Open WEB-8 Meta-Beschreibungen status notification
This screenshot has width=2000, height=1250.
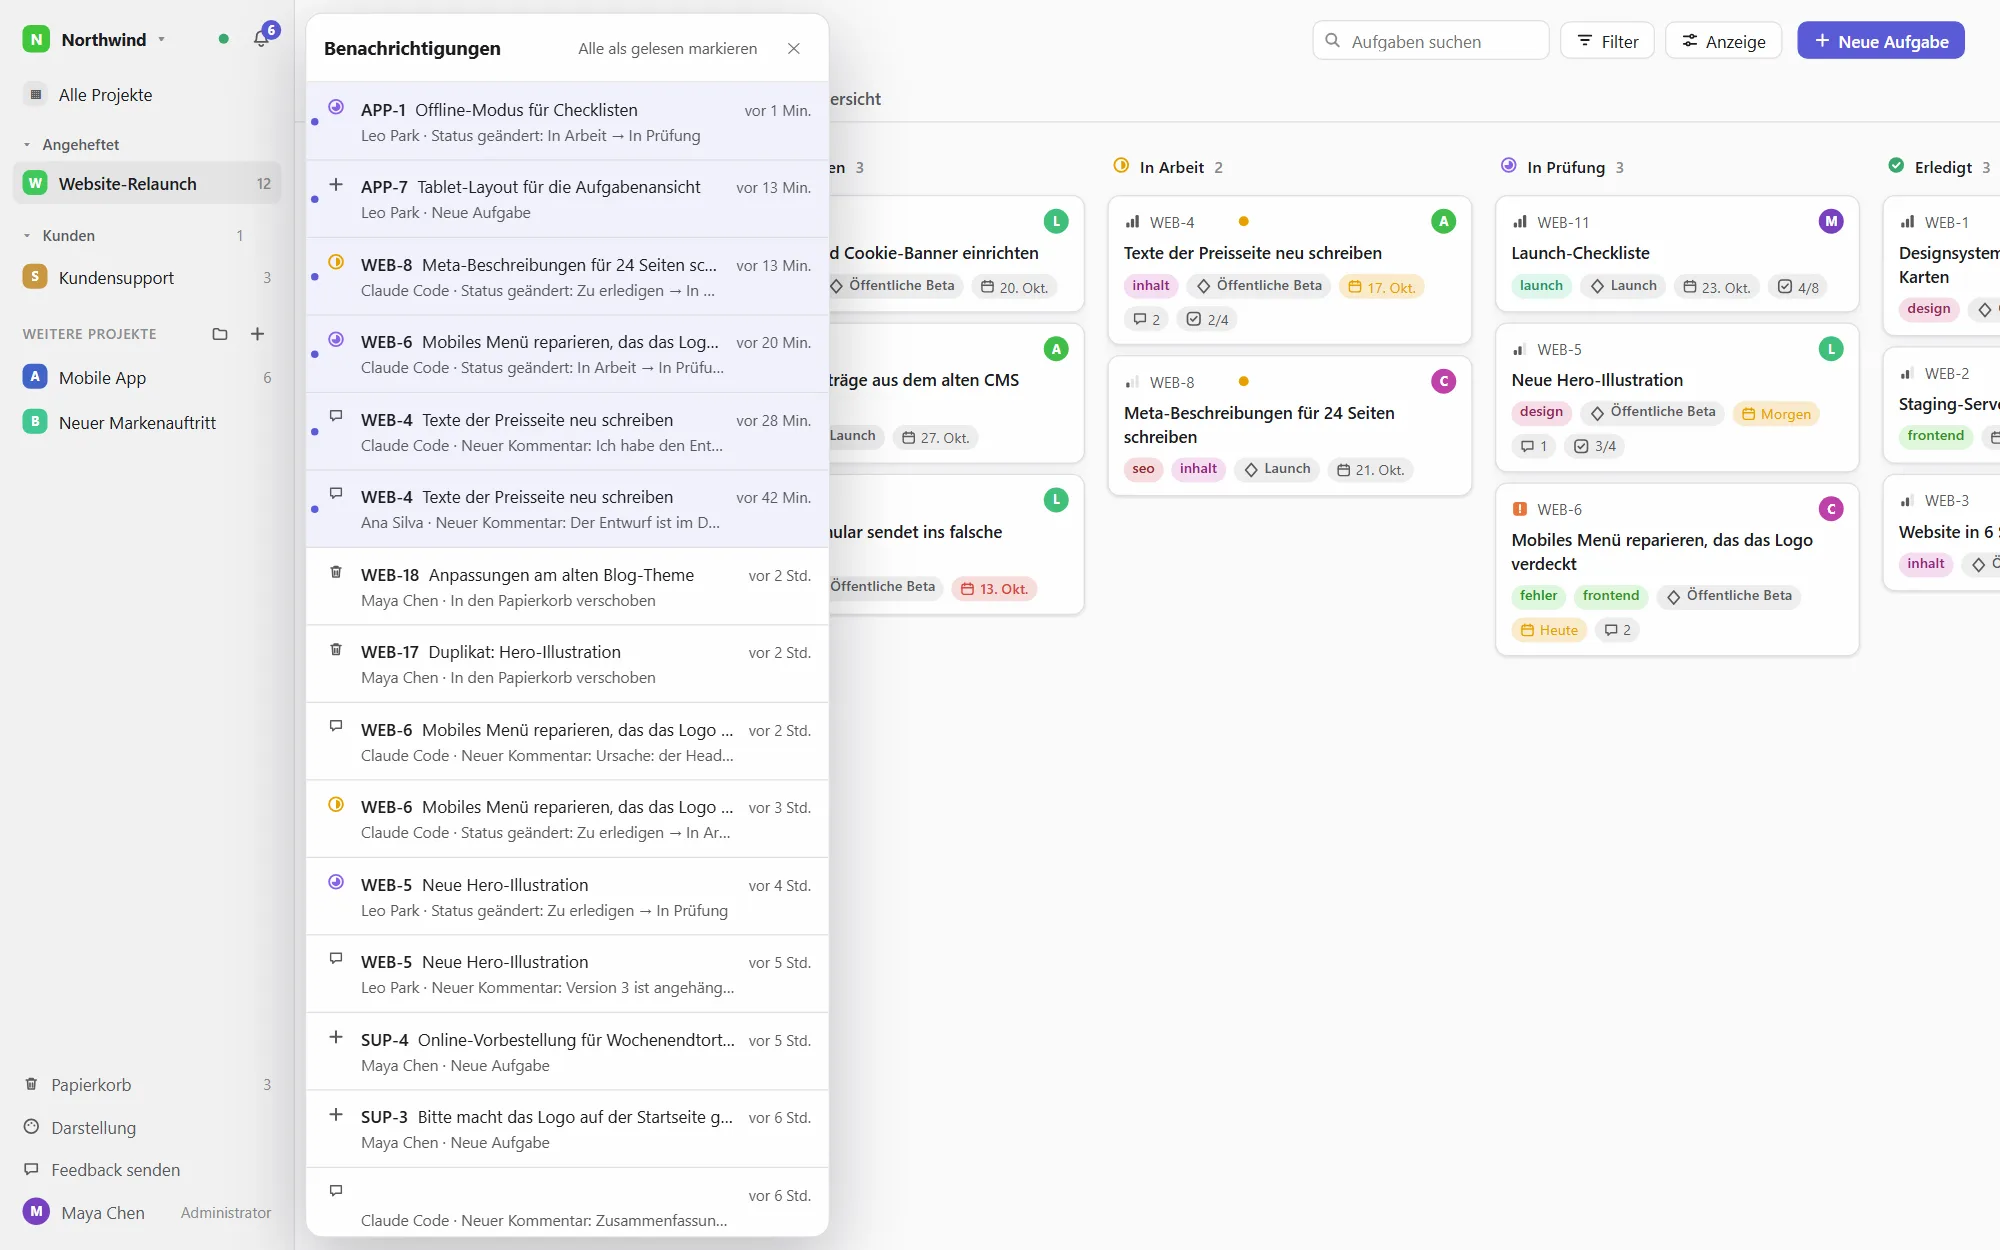567,277
